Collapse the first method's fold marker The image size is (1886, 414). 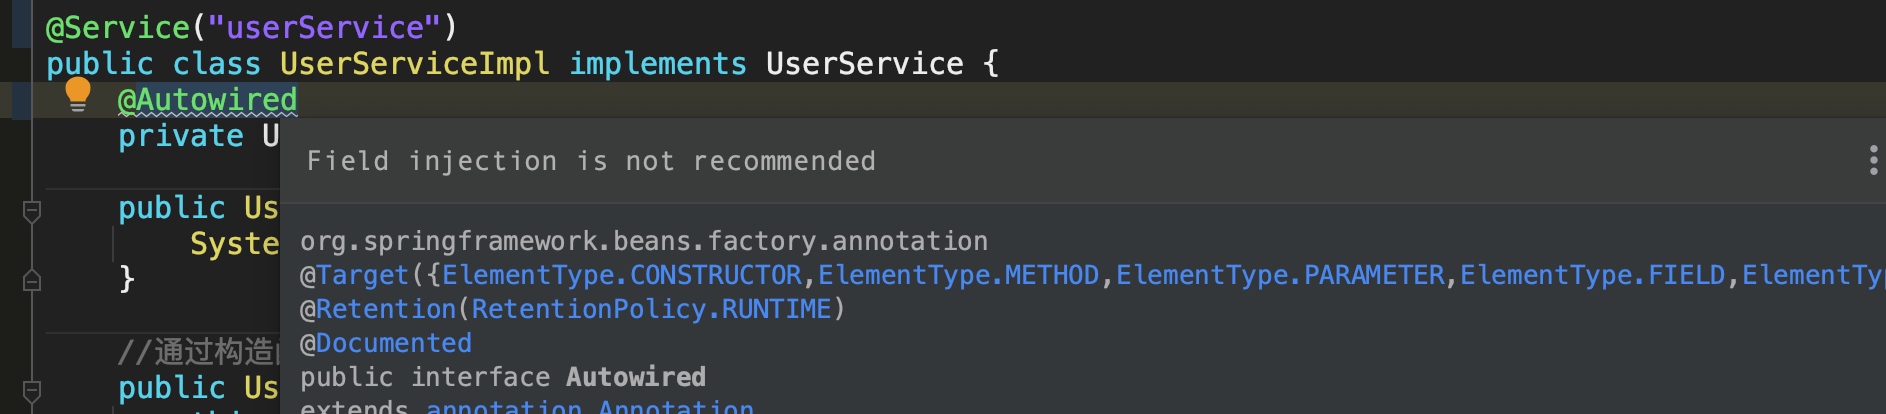pyautogui.click(x=31, y=210)
